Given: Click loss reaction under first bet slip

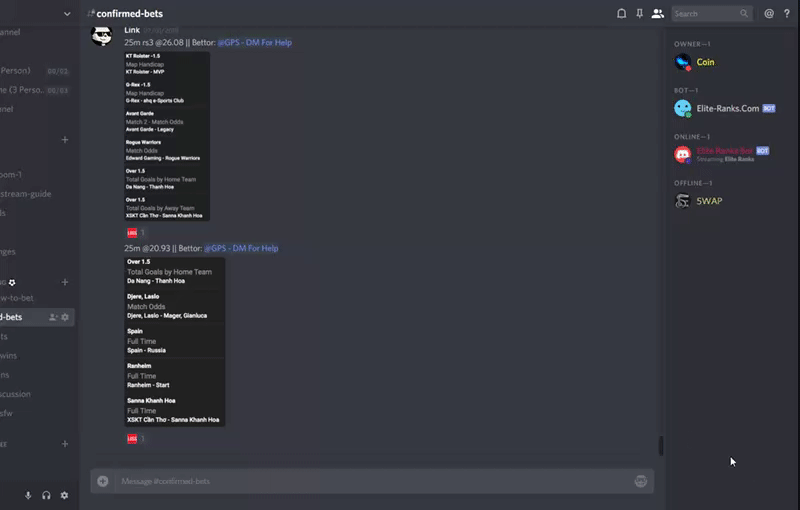Looking at the screenshot, I should 136,233.
